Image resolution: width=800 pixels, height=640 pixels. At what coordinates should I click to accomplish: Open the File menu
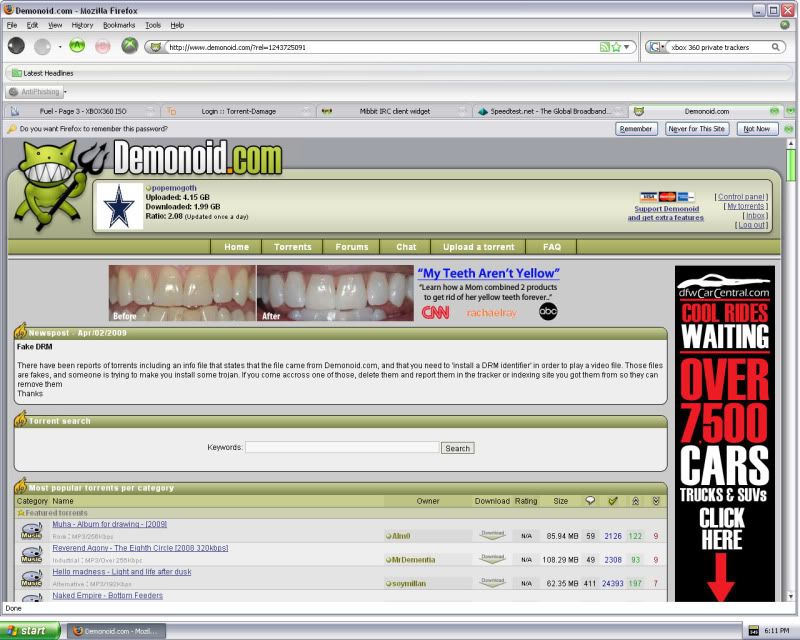pos(12,25)
